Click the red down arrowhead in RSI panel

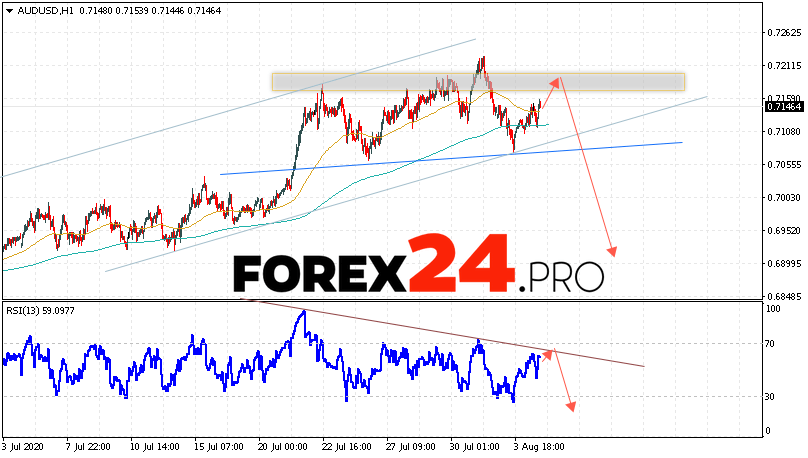coord(572,405)
